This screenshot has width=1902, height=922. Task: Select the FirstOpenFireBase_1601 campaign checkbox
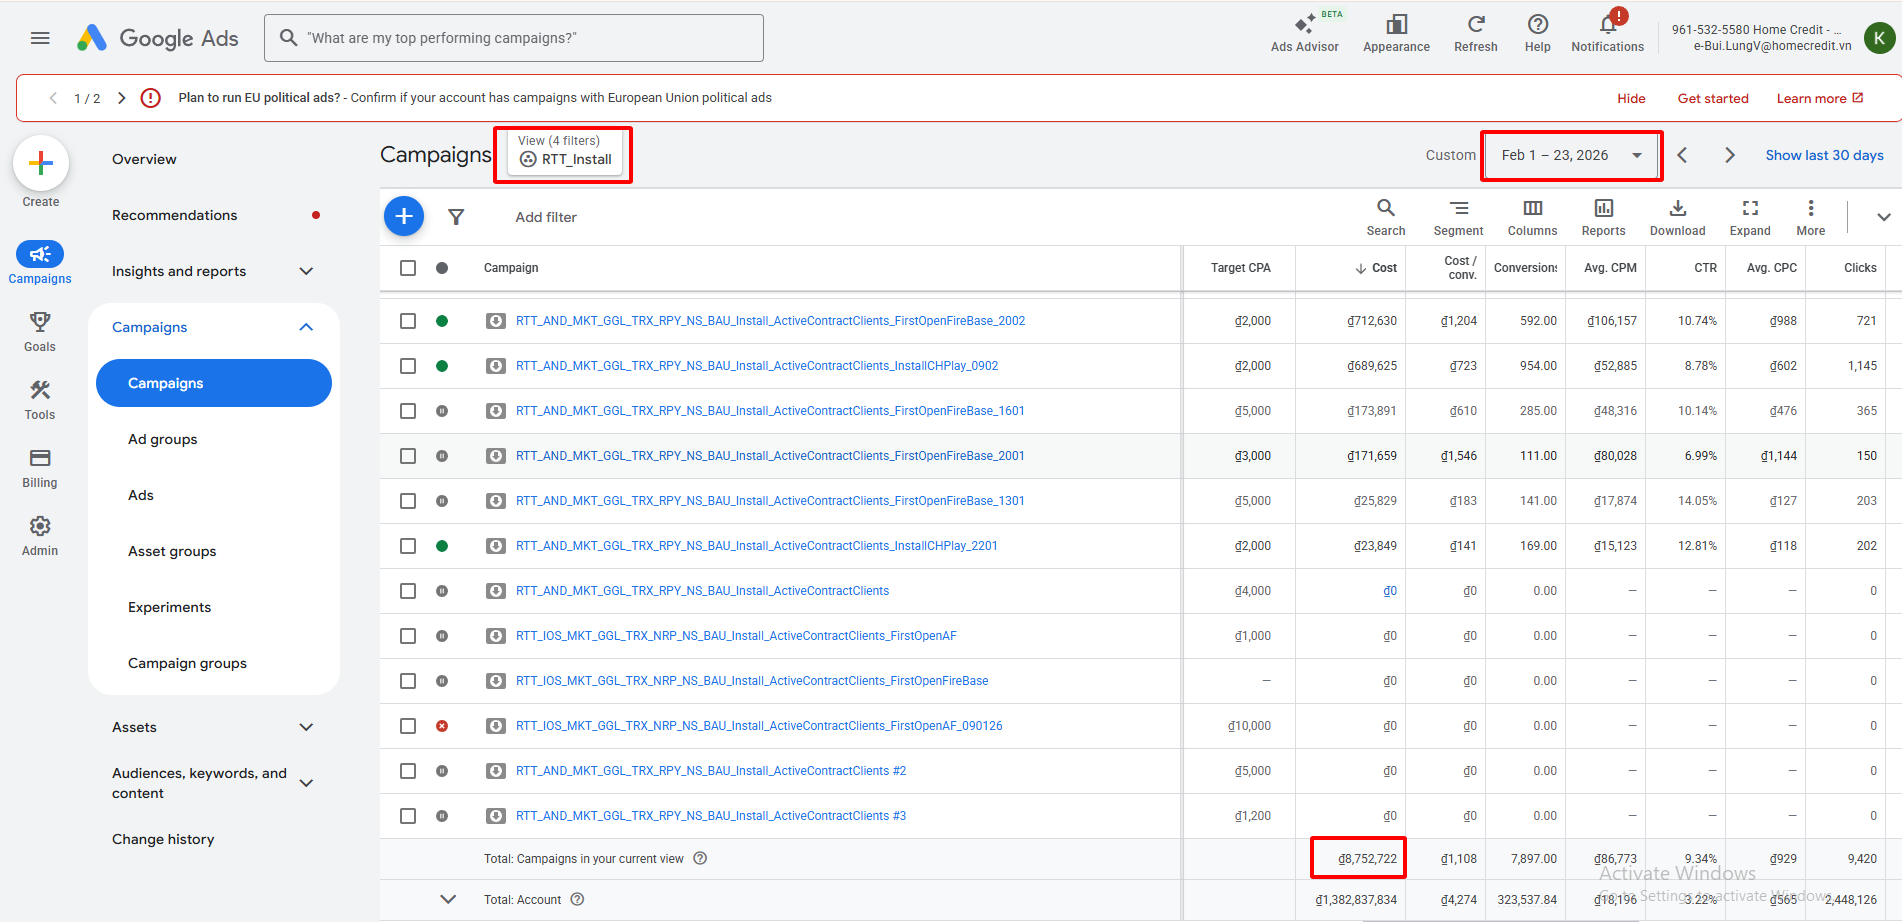[x=408, y=411]
